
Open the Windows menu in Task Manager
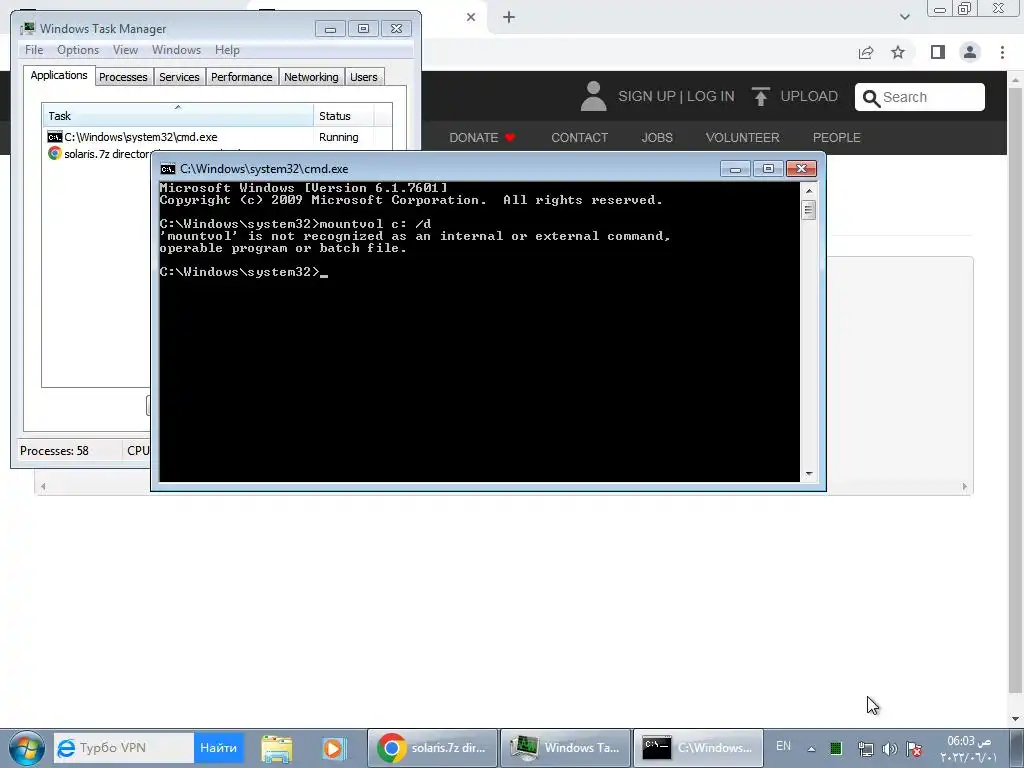[176, 50]
